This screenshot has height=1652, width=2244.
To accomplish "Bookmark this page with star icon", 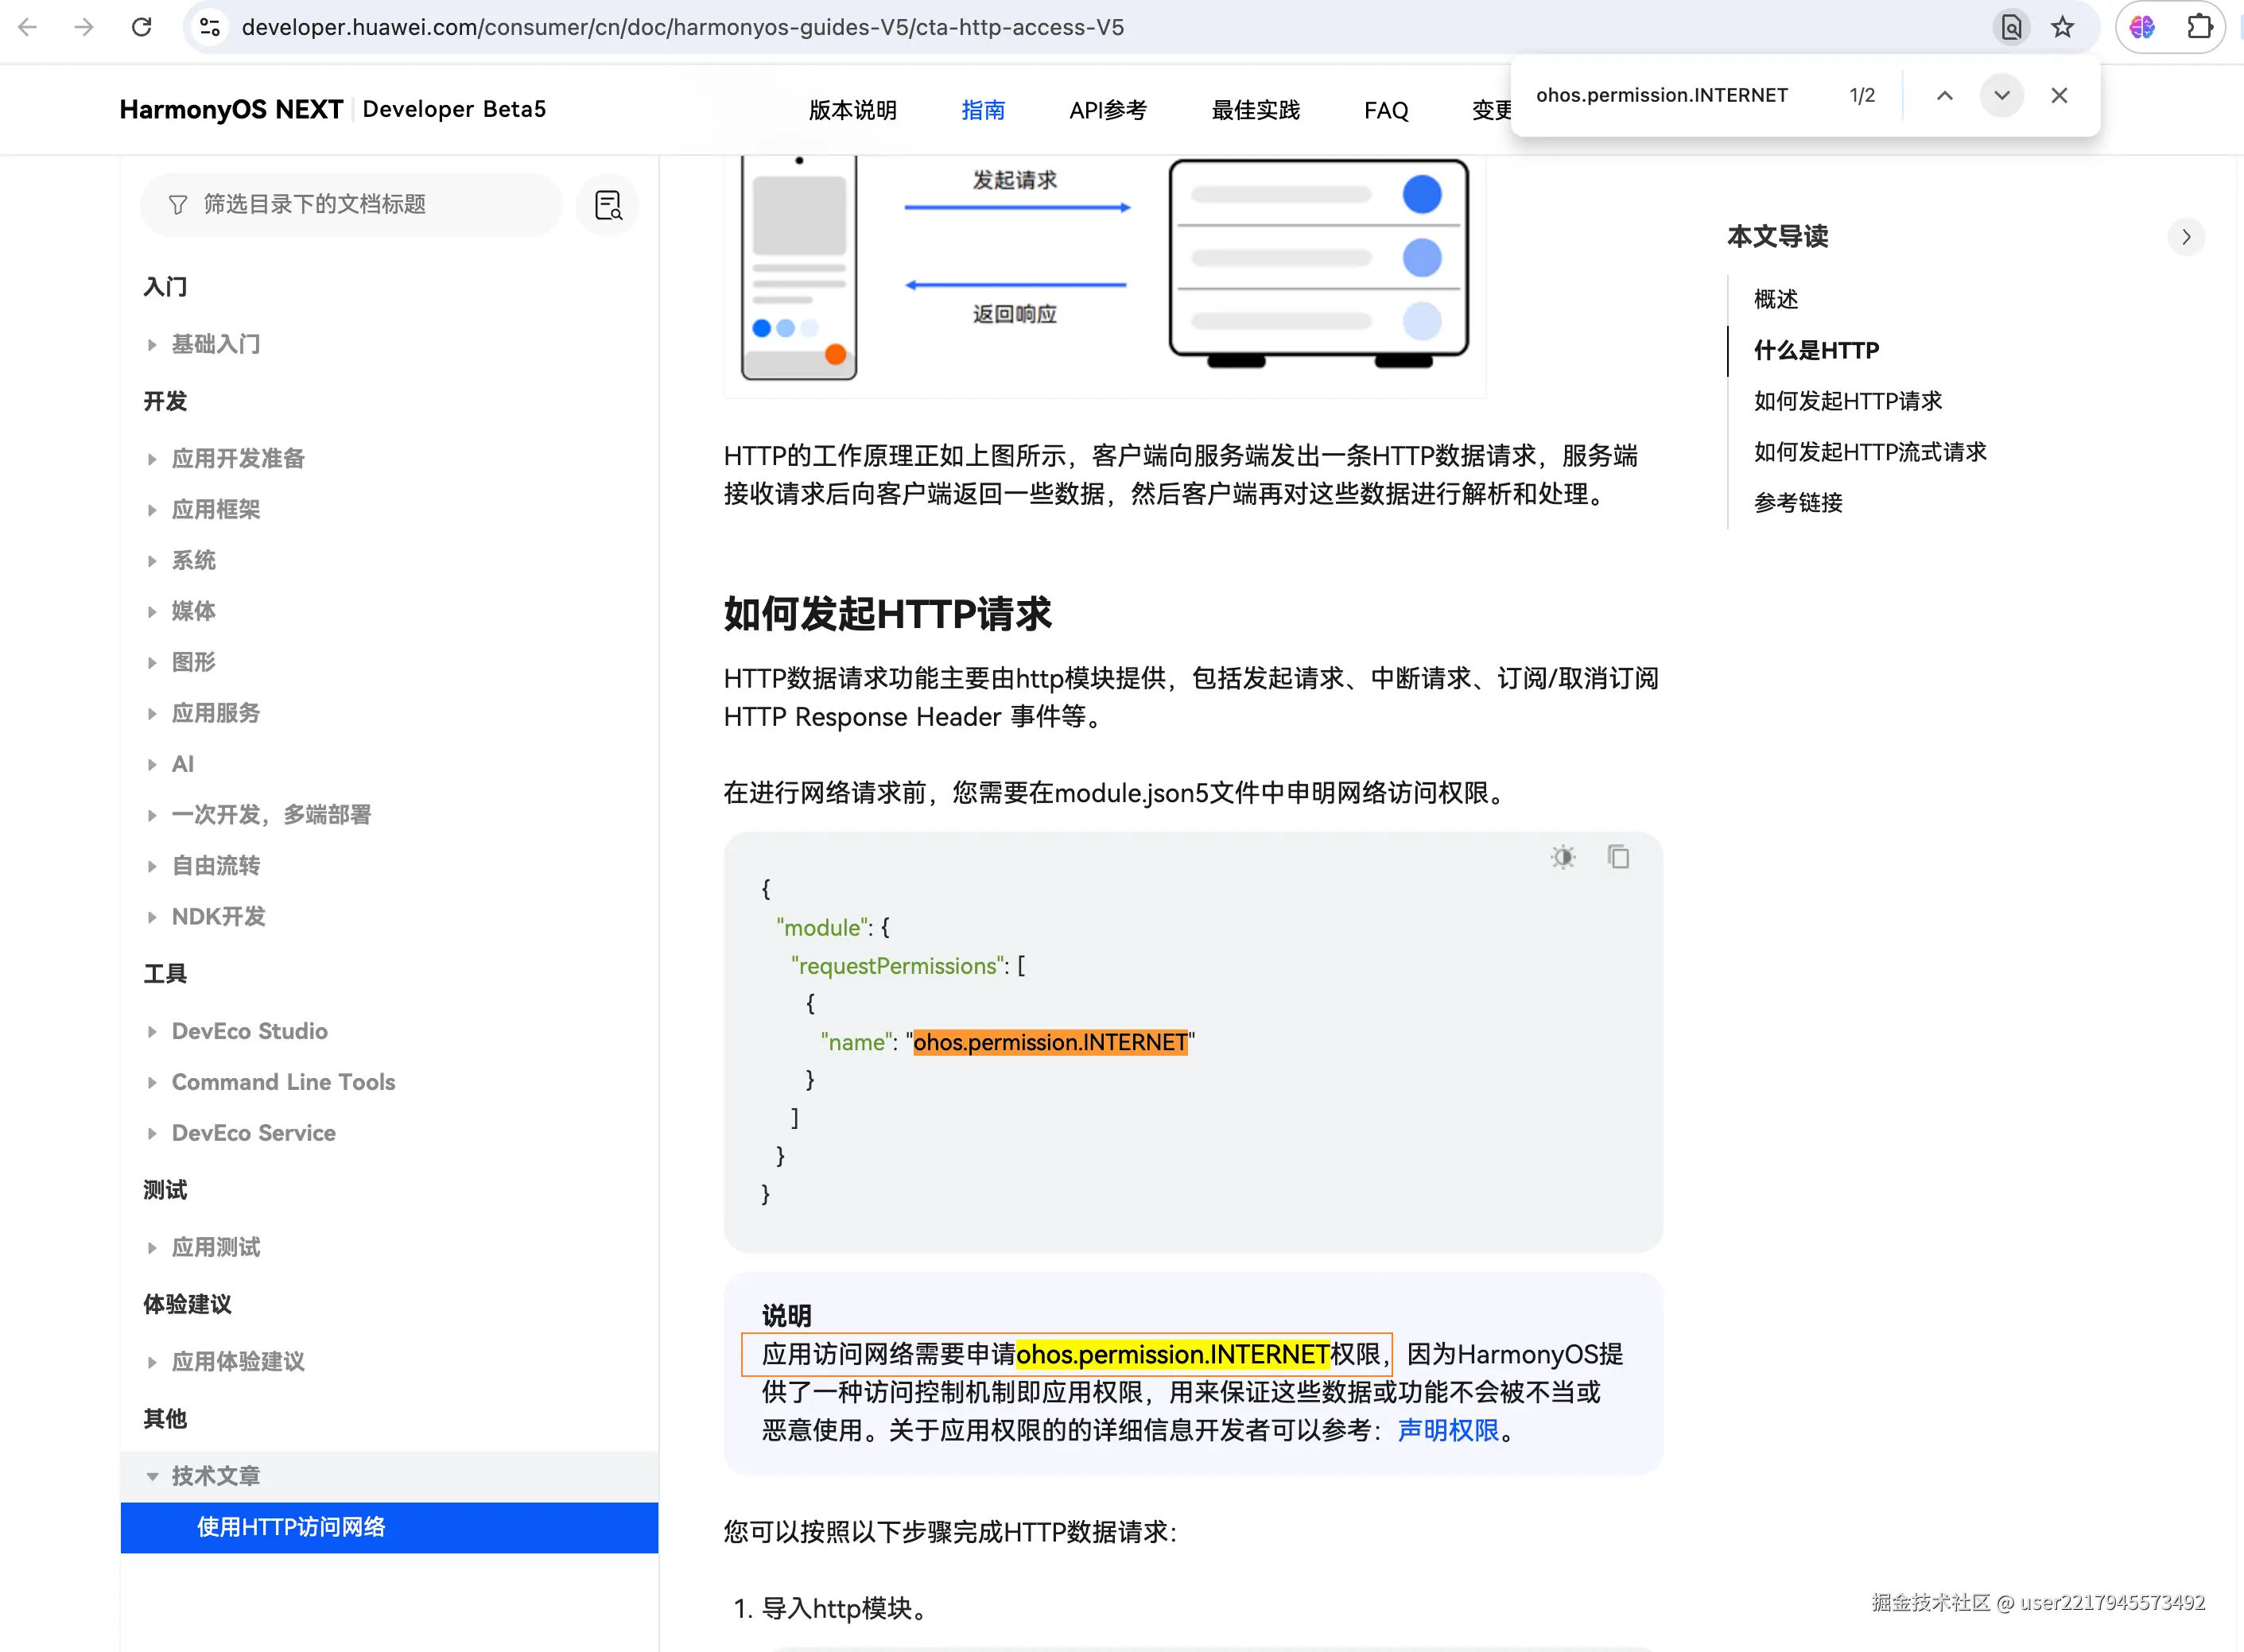I will point(2062,27).
